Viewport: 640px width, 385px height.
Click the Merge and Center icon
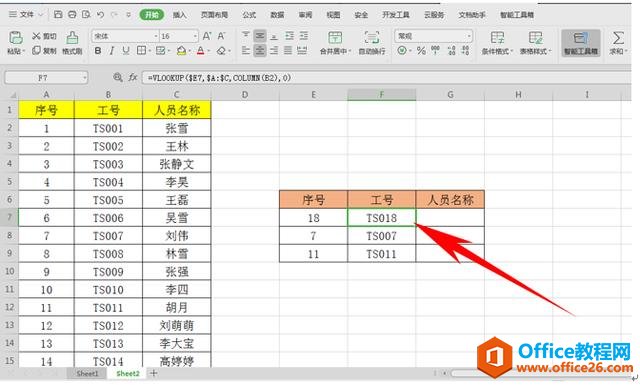click(x=335, y=38)
